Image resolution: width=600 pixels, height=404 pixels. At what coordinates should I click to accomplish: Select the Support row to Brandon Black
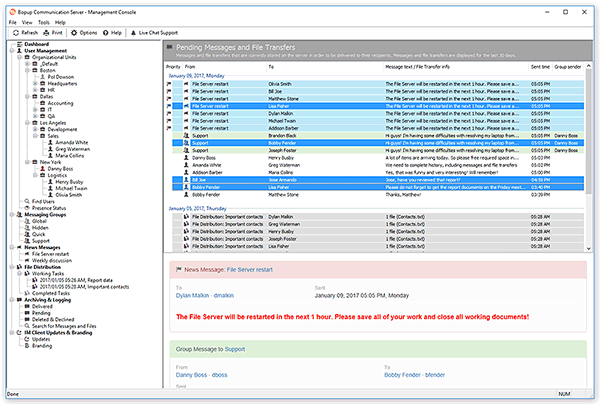coord(375,136)
